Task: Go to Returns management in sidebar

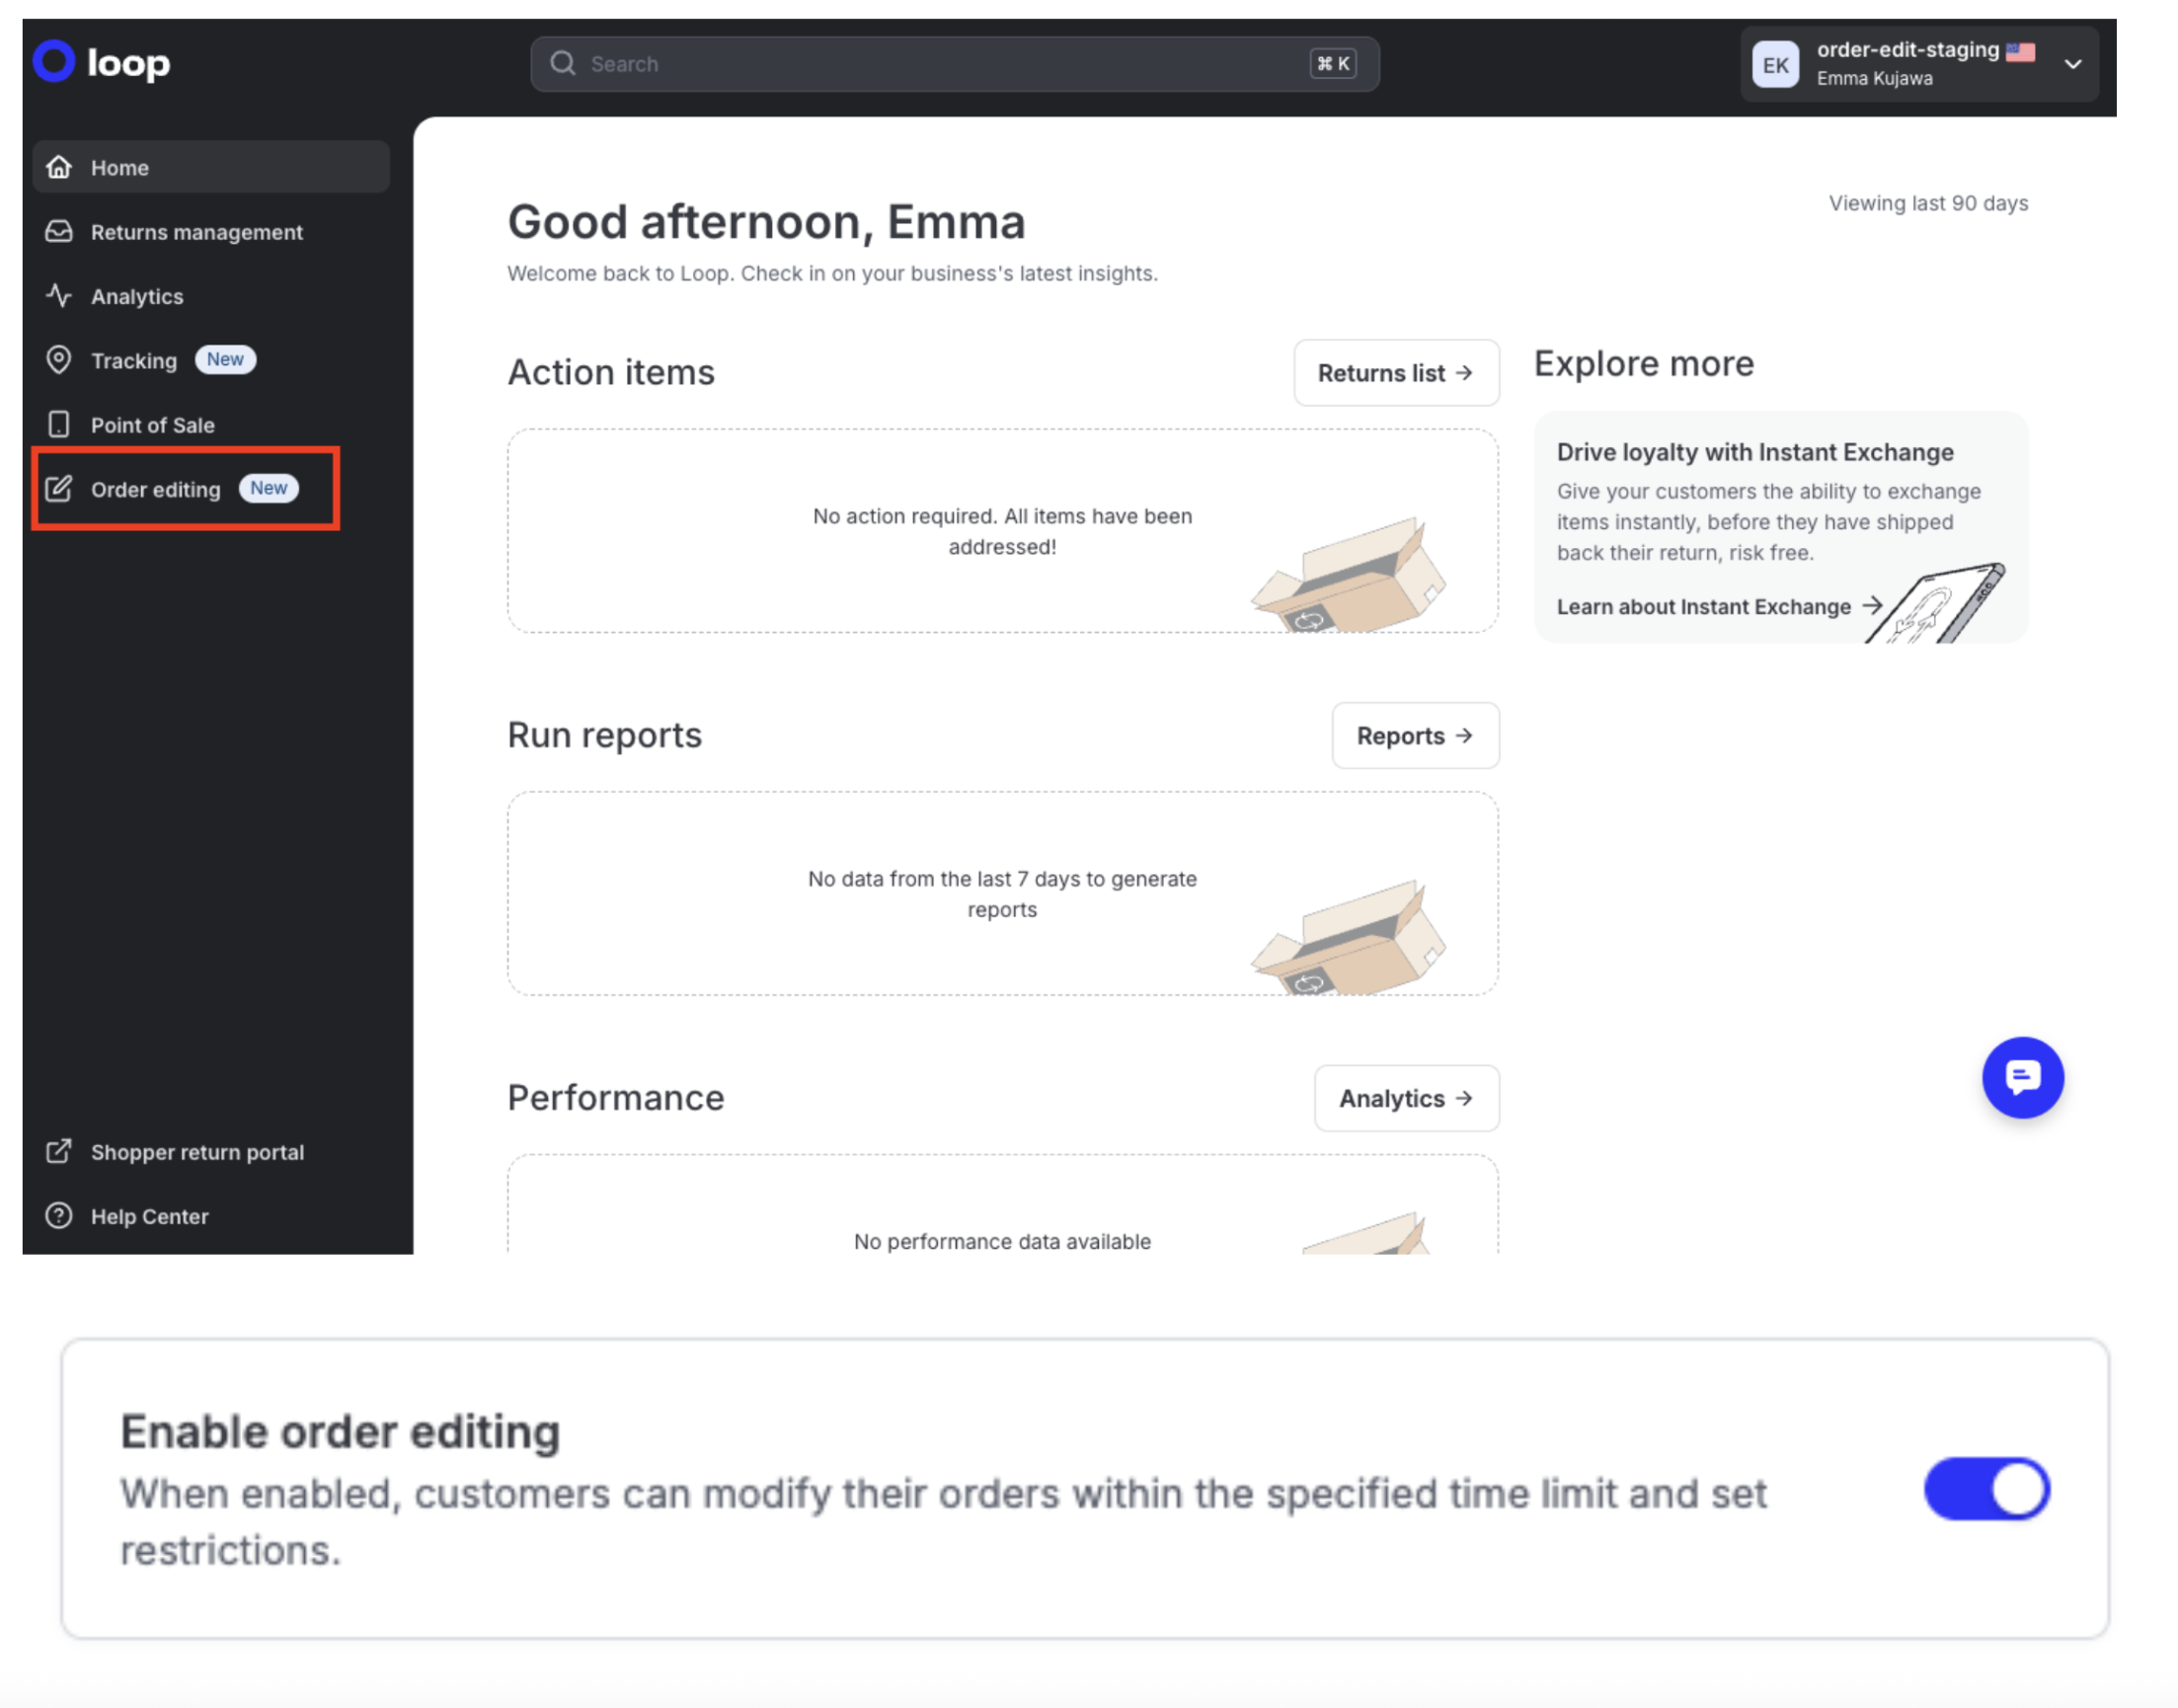Action: (x=196, y=232)
